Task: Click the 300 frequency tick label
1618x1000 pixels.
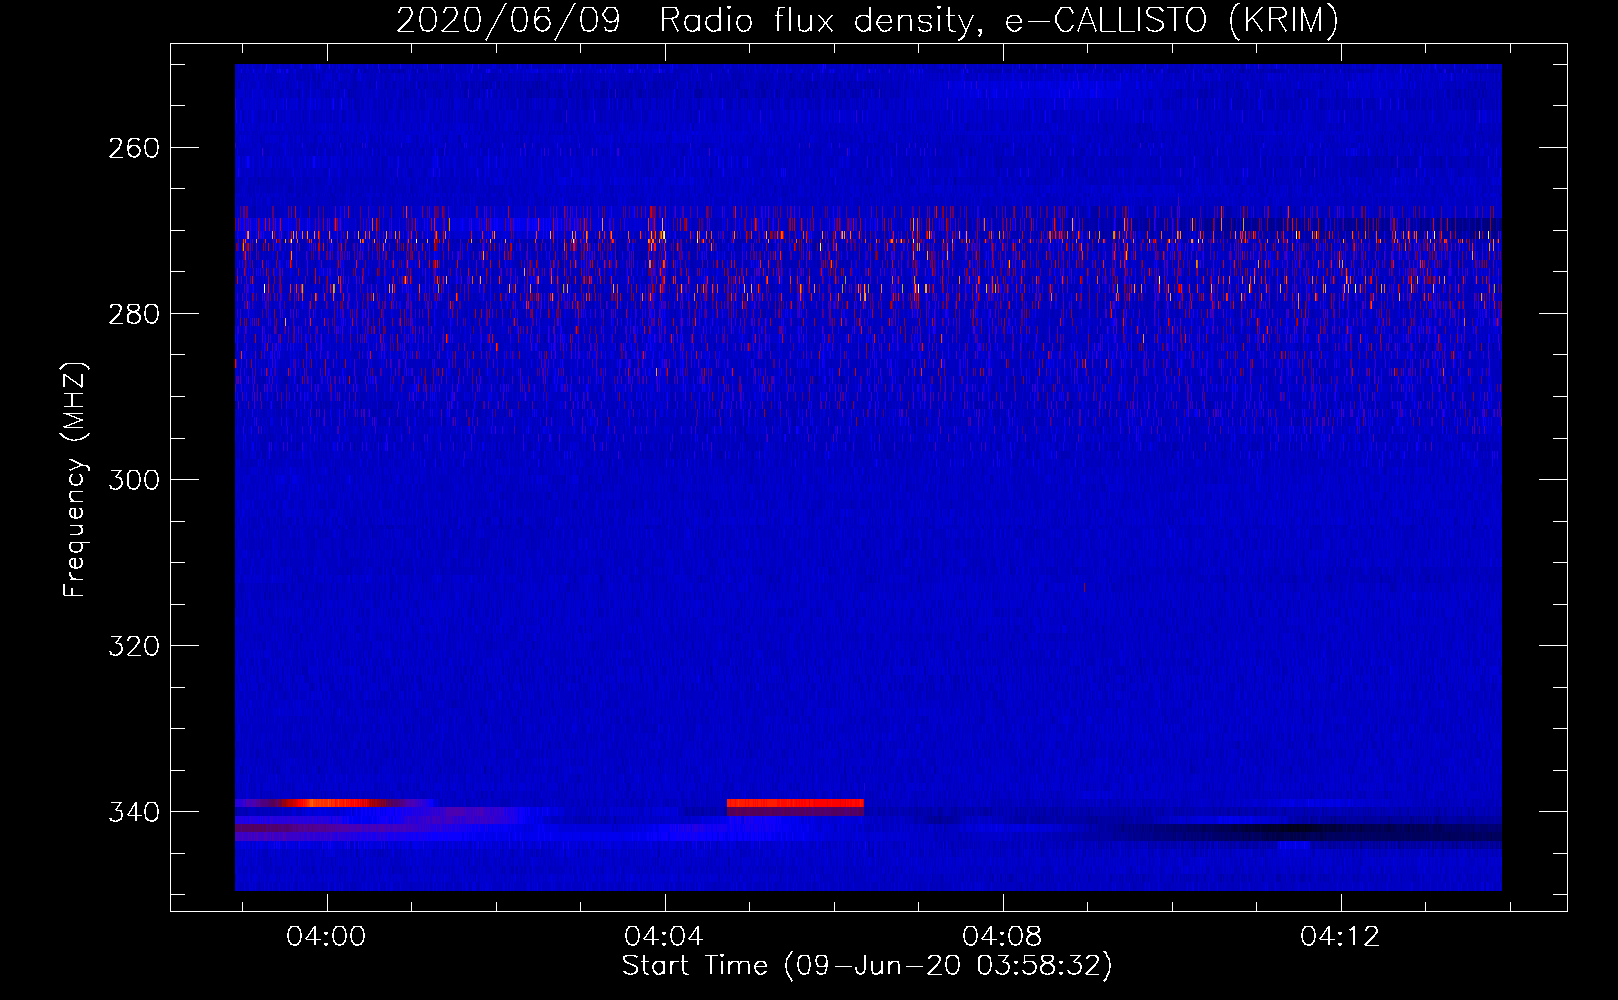Action: coord(134,480)
